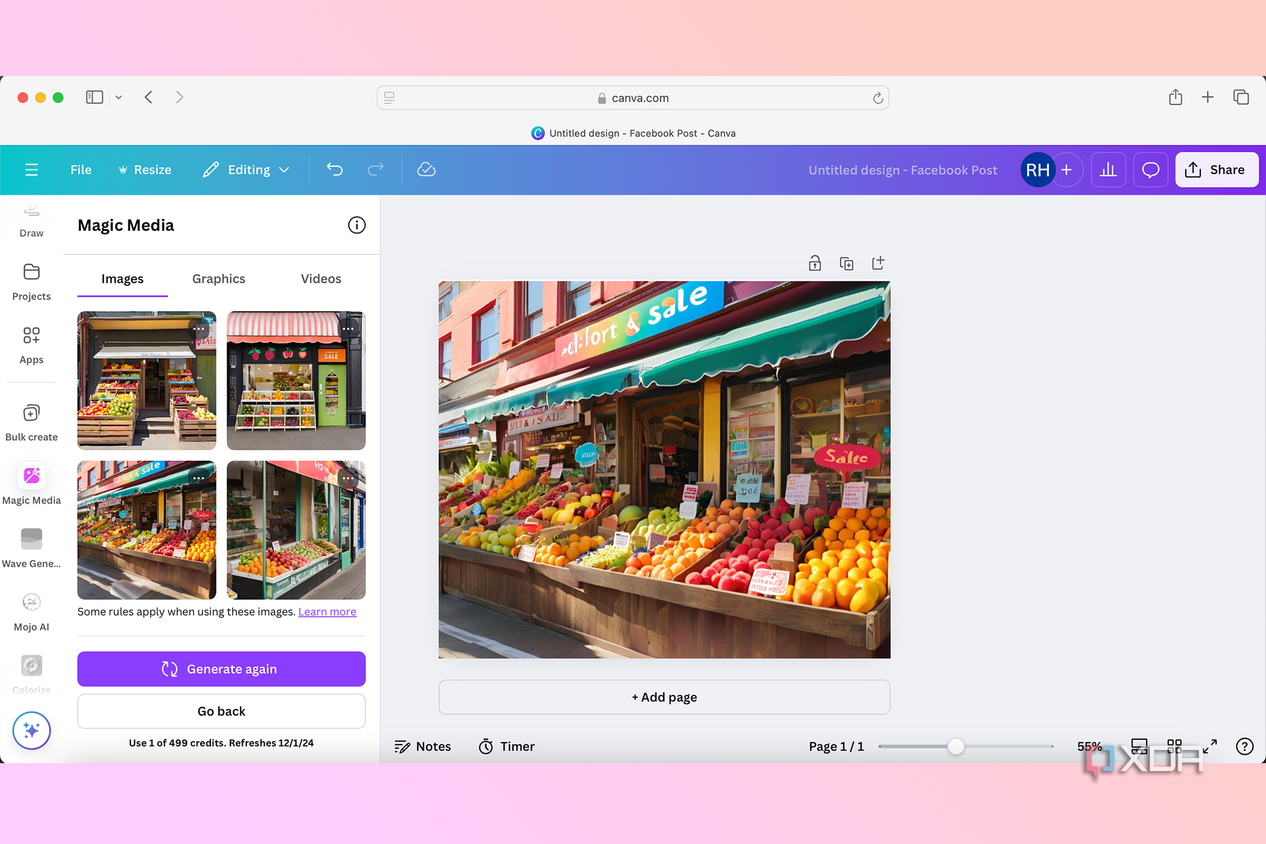
Task: Open the comments speech bubble icon
Action: click(1151, 170)
